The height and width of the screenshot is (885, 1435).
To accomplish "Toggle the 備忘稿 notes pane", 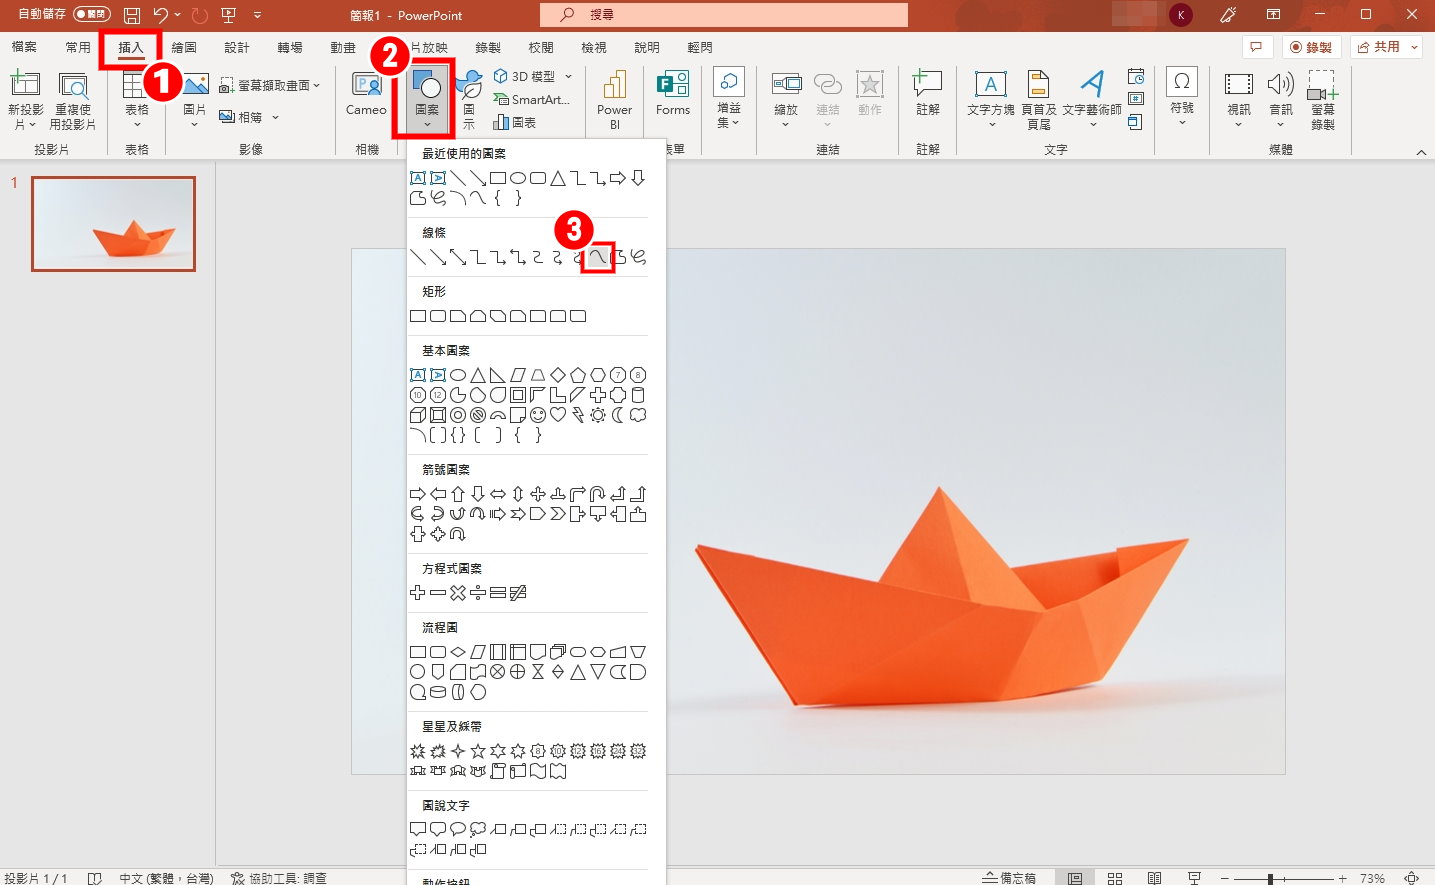I will pyautogui.click(x=1009, y=878).
